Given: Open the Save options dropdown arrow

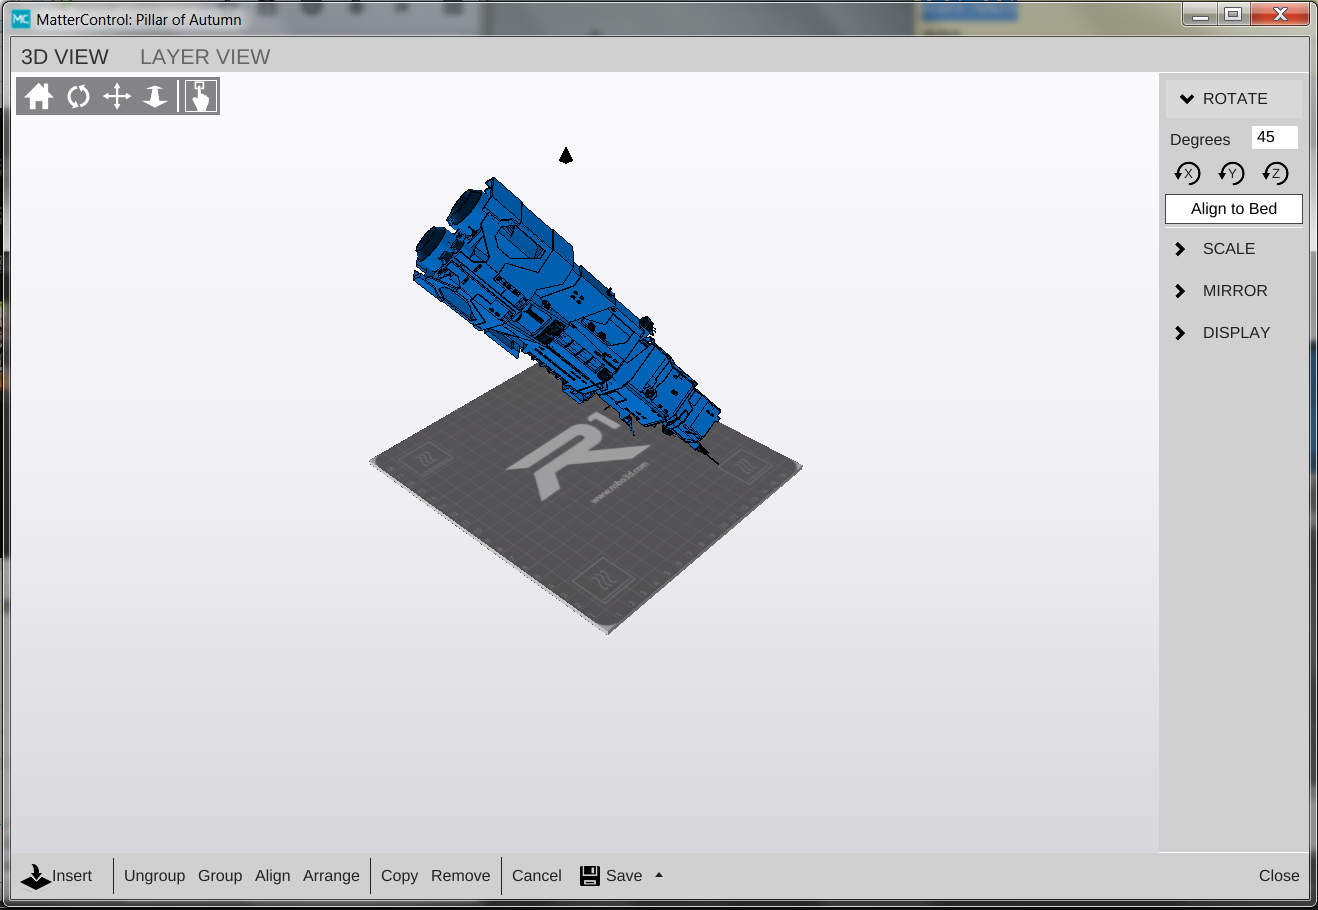Looking at the screenshot, I should [x=659, y=875].
